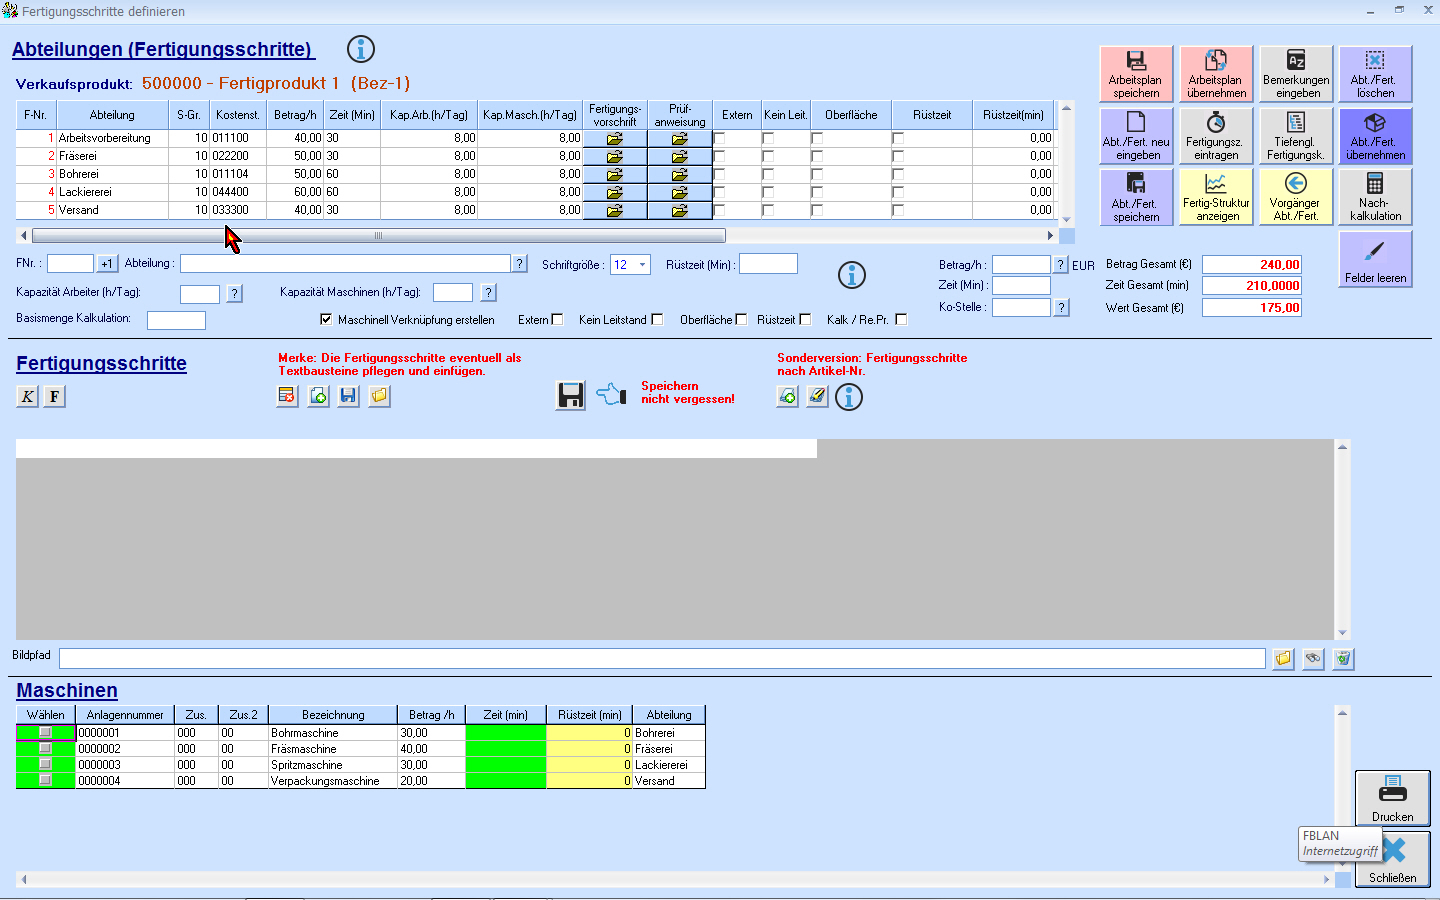Enable the Kalk / Re.Pr. checkbox

pyautogui.click(x=901, y=320)
